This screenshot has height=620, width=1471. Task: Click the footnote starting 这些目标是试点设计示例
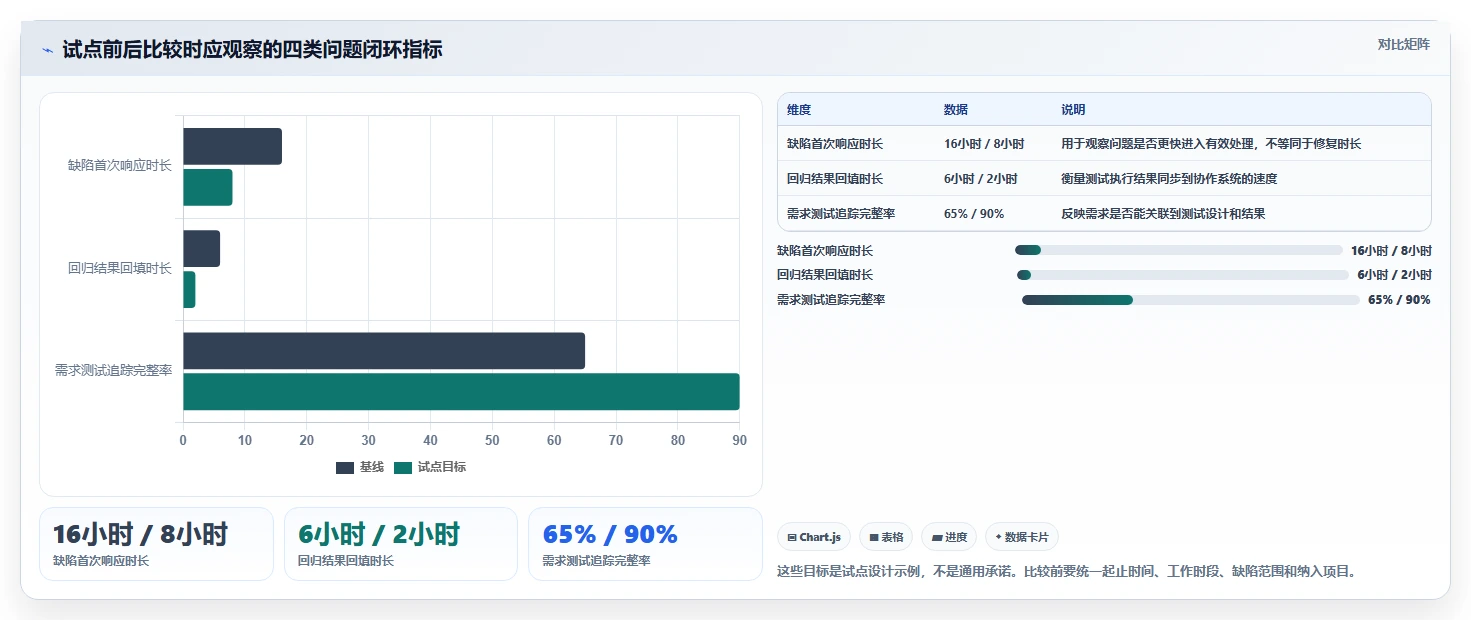coord(1066,572)
